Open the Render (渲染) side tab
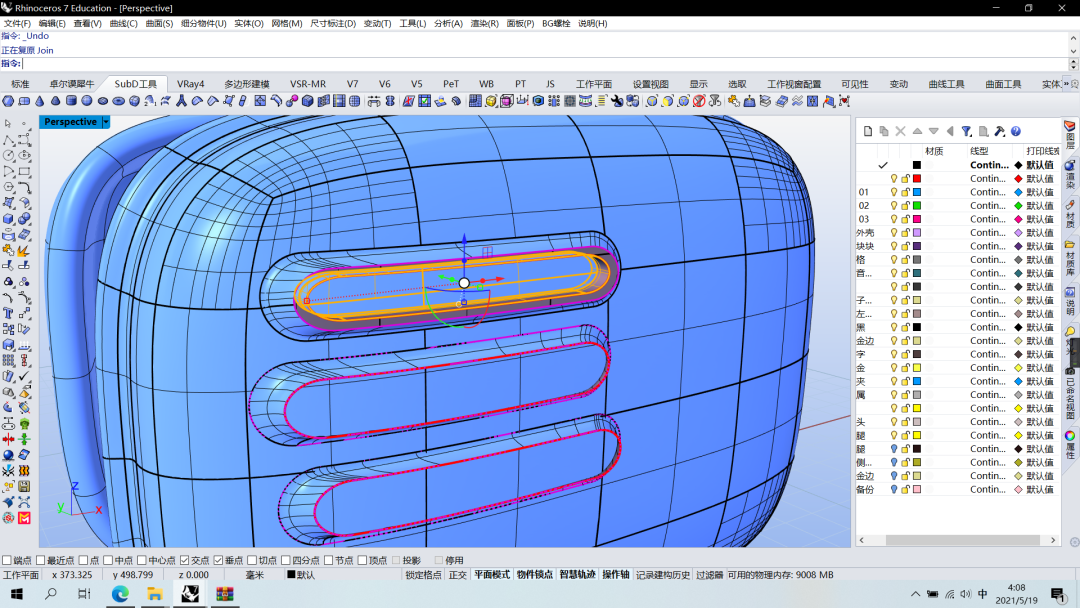The height and width of the screenshot is (608, 1080). coord(1070,175)
